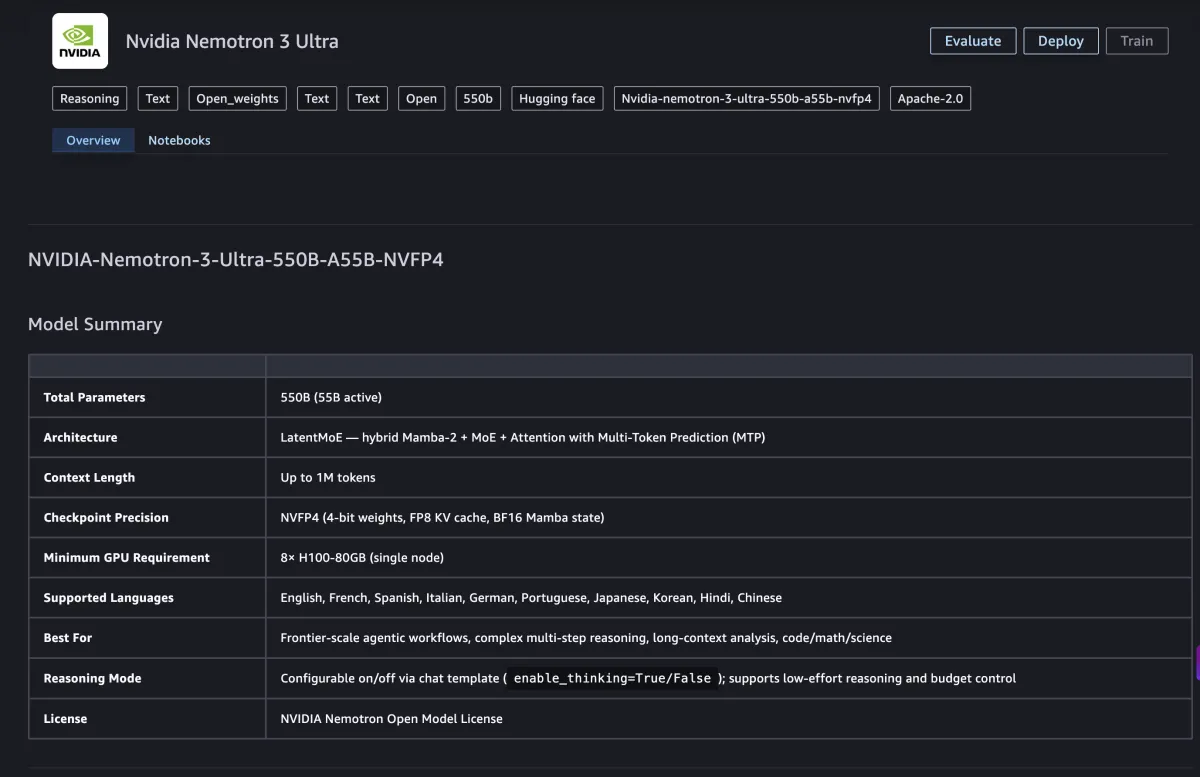
Task: Click the NVFP4 4-bit weights value
Action: [x=442, y=517]
